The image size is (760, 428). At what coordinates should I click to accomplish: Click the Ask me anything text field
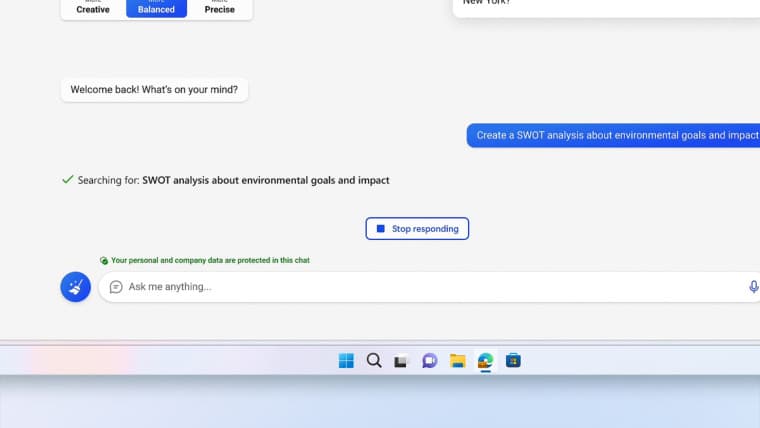pyautogui.click(x=430, y=287)
